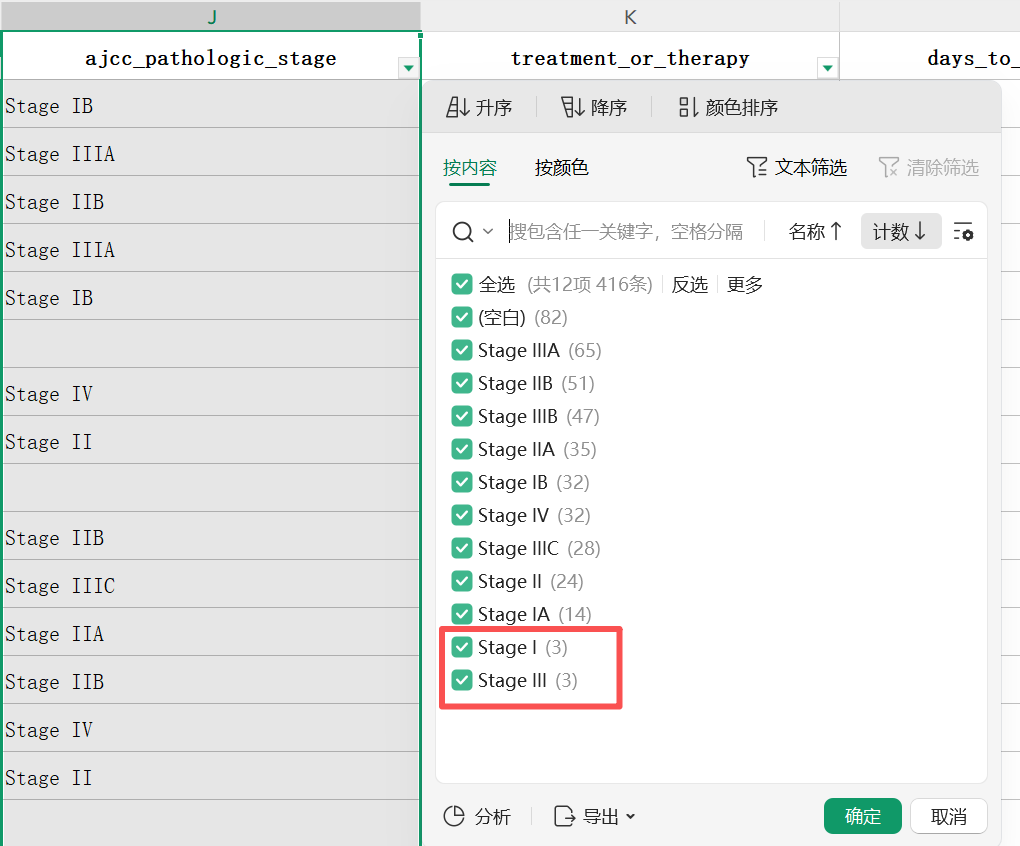This screenshot has height=846, width=1020.
Task: Toggle the Stage IIIA checkbox
Action: click(x=461, y=350)
